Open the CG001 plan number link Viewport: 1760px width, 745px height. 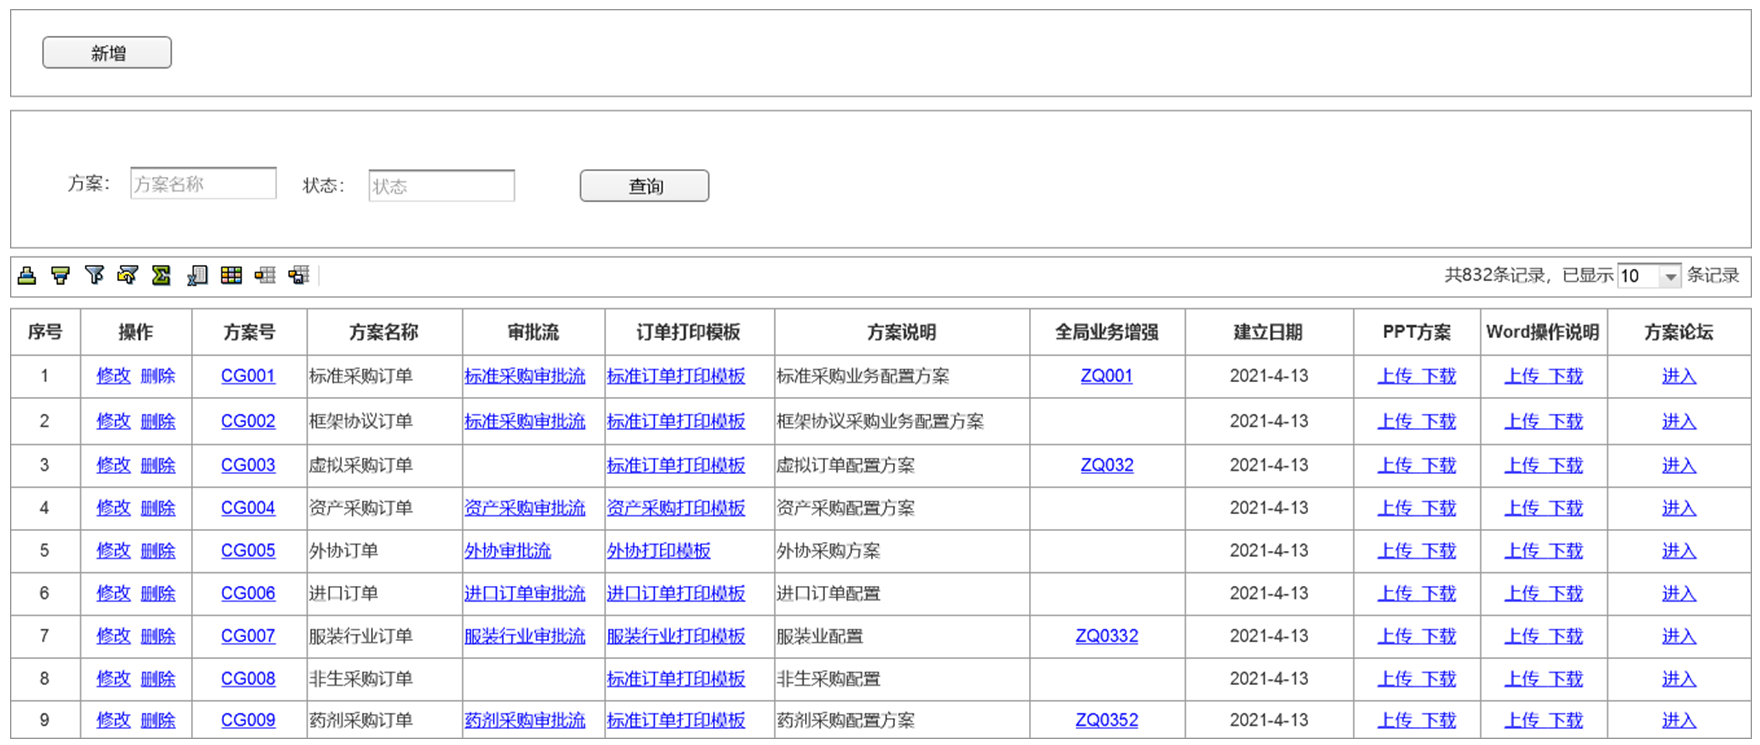[x=248, y=376]
